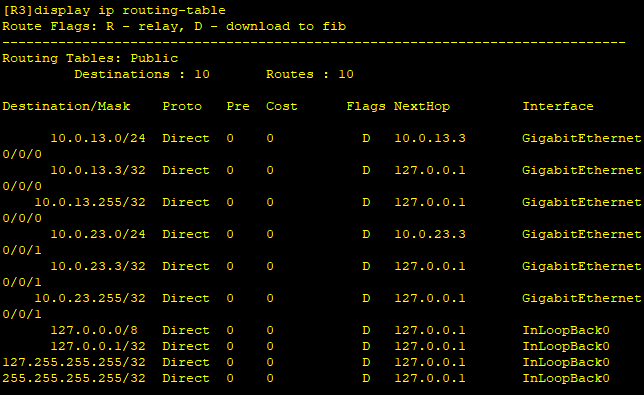The width and height of the screenshot is (644, 395).
Task: Click the first InLoopBack0 interface entry
Action: tap(566, 330)
